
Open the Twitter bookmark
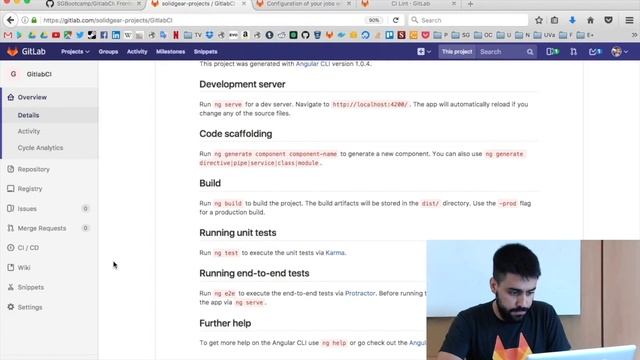pos(80,35)
